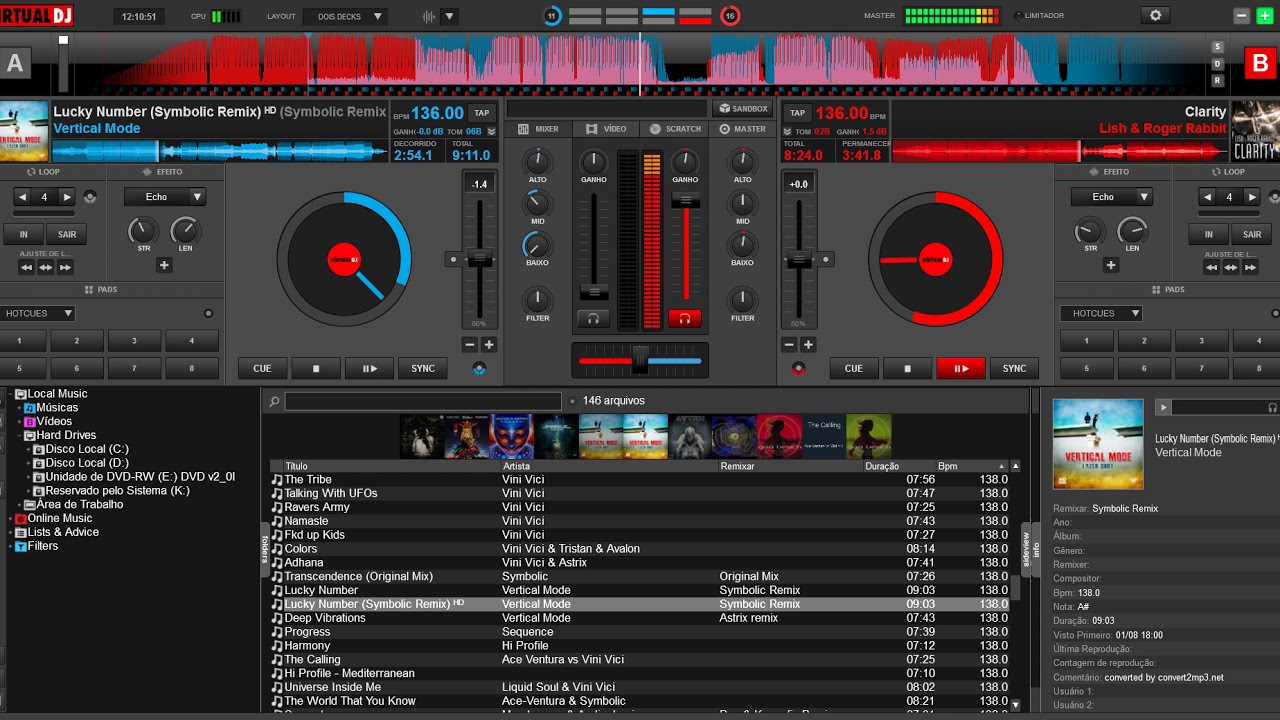Toggle headphone cue on left mixer channel
The image size is (1280, 720).
pos(593,319)
